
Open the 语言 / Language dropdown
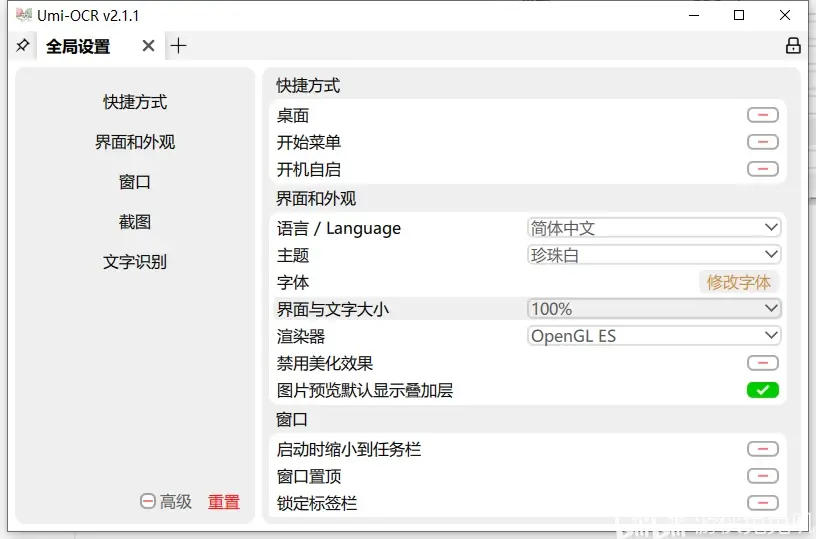click(x=654, y=228)
